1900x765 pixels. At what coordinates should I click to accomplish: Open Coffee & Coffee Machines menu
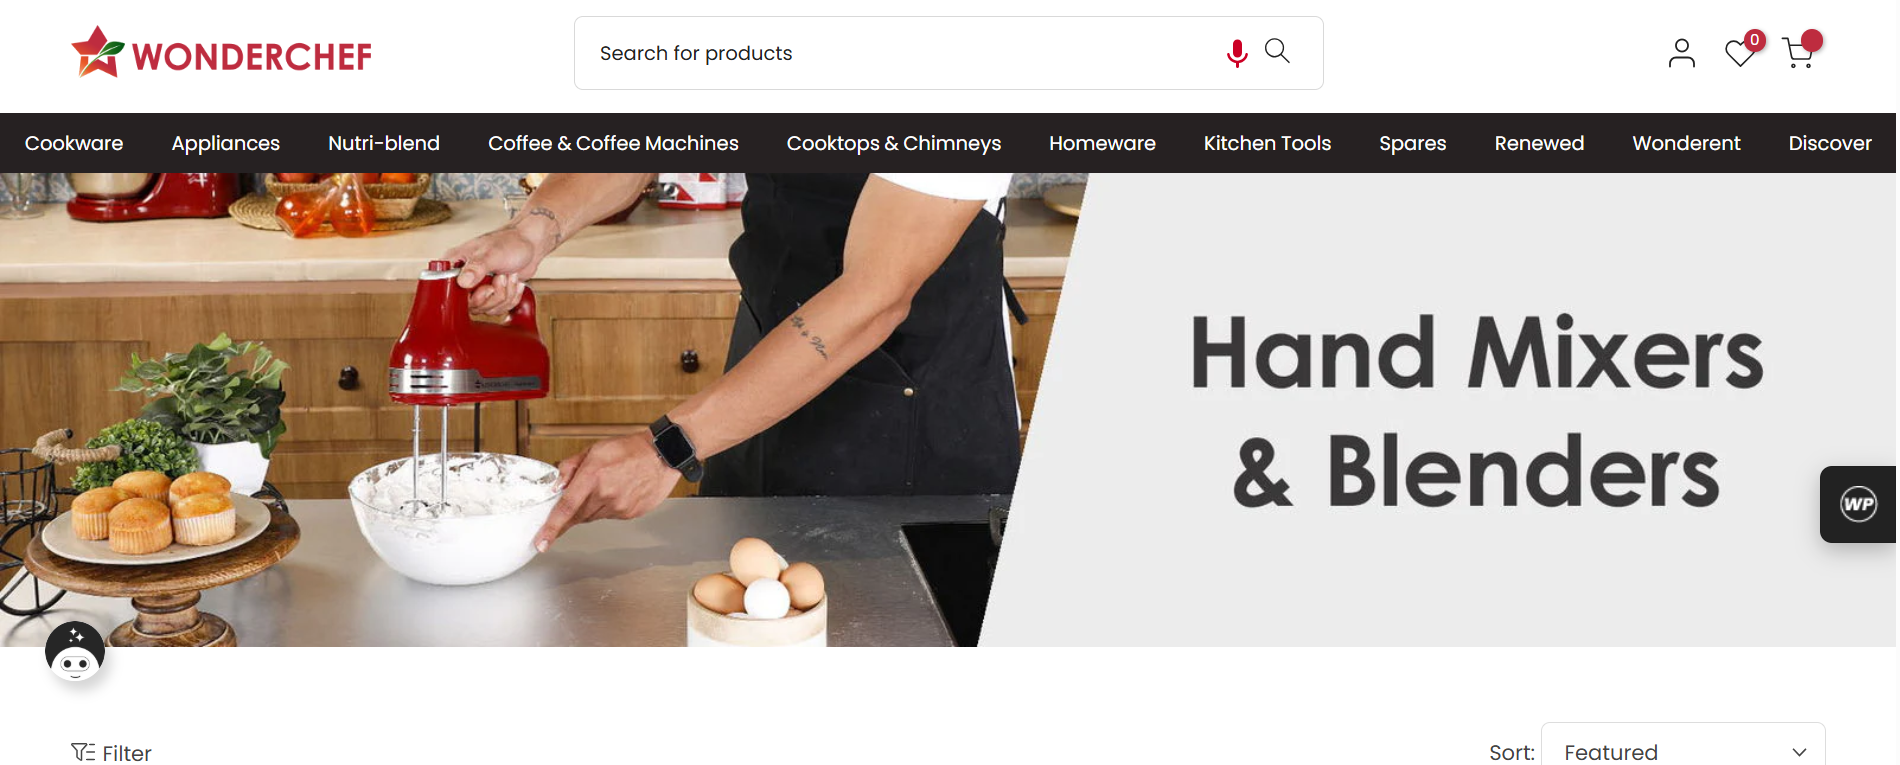pyautogui.click(x=613, y=143)
